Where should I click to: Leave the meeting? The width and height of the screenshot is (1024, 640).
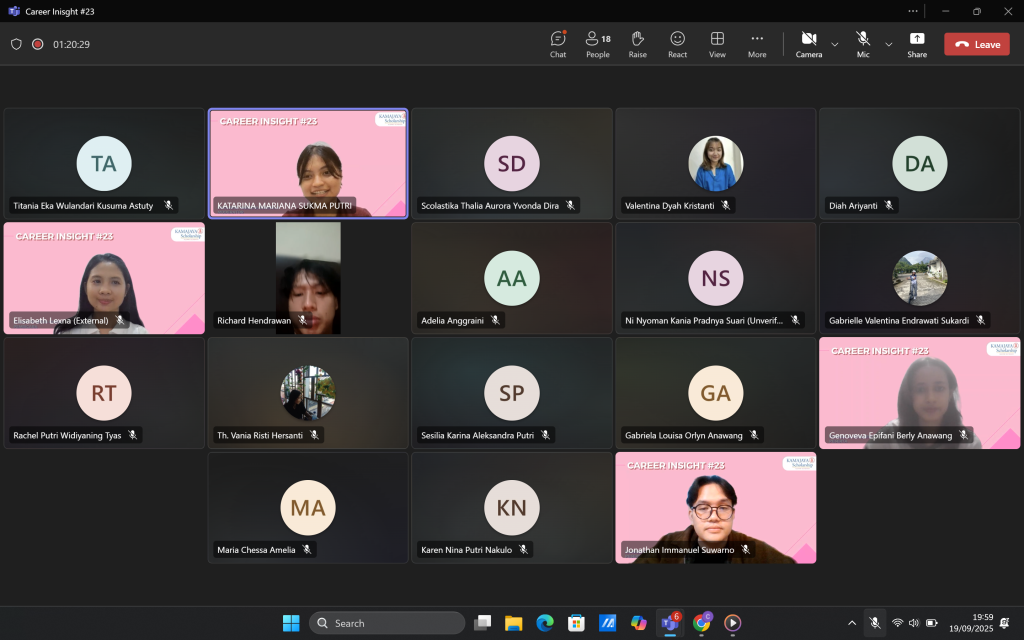976,44
